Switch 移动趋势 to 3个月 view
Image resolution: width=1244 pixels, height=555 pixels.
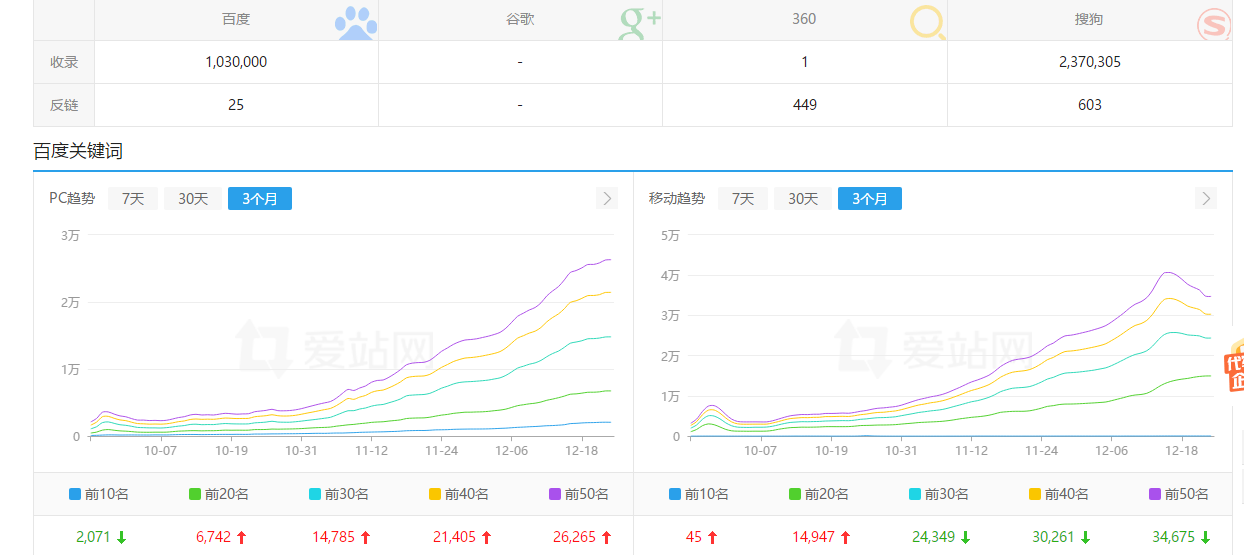tap(870, 198)
